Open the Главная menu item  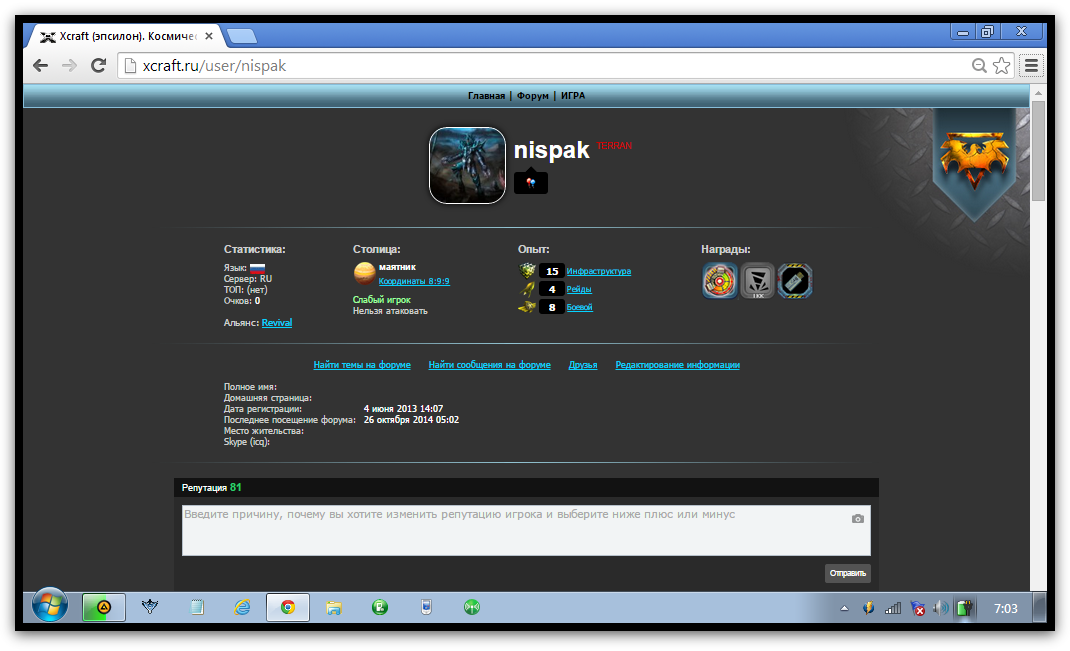(486, 96)
